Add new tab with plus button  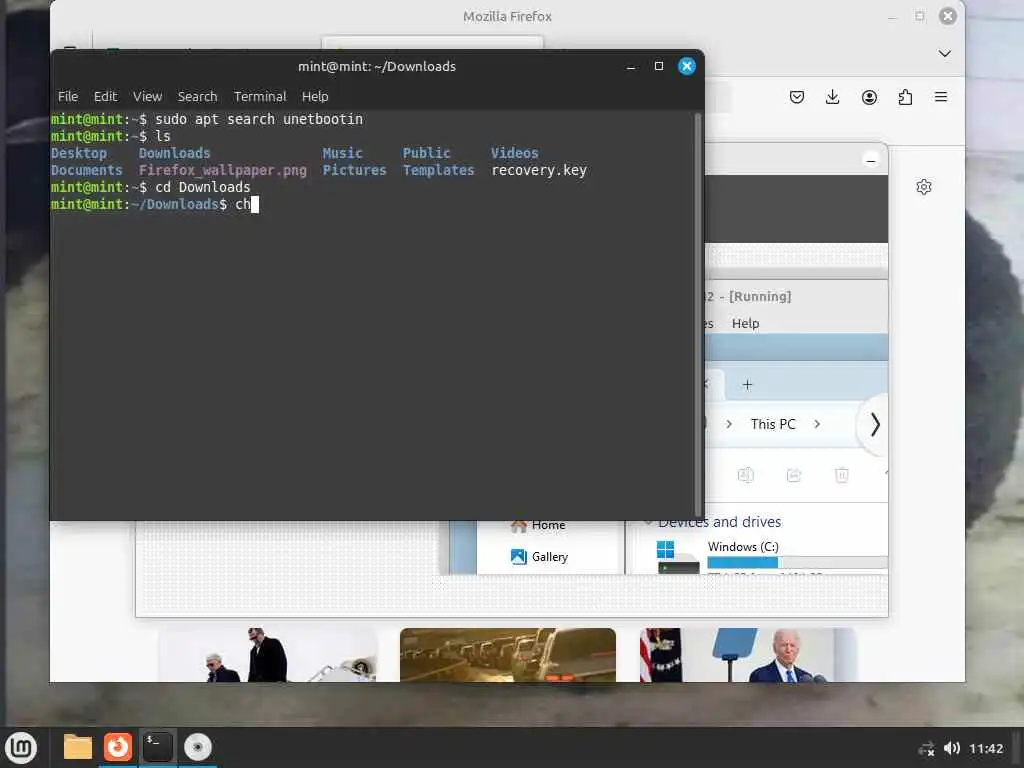coord(747,385)
